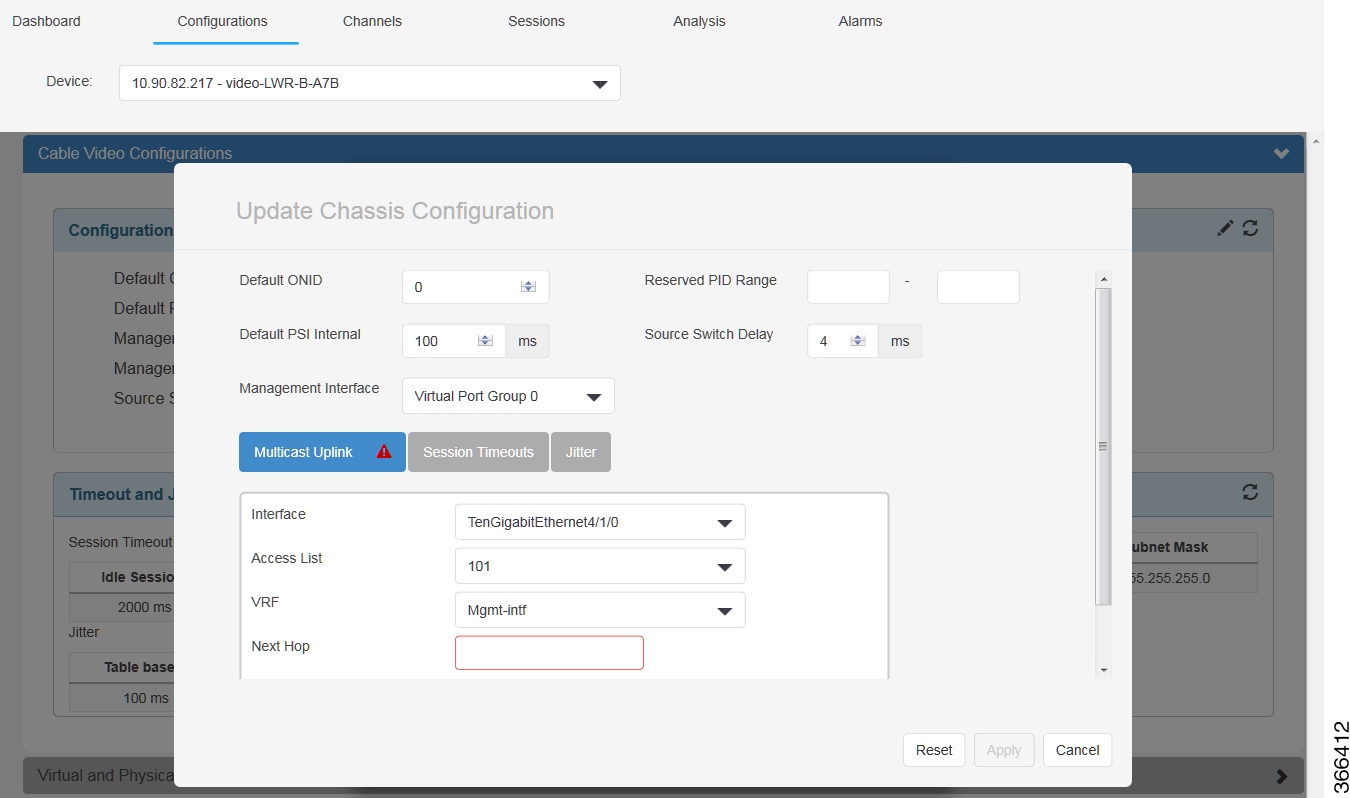Refresh the Timeout and Jitter panel
The image size is (1350, 798).
pos(1250,493)
